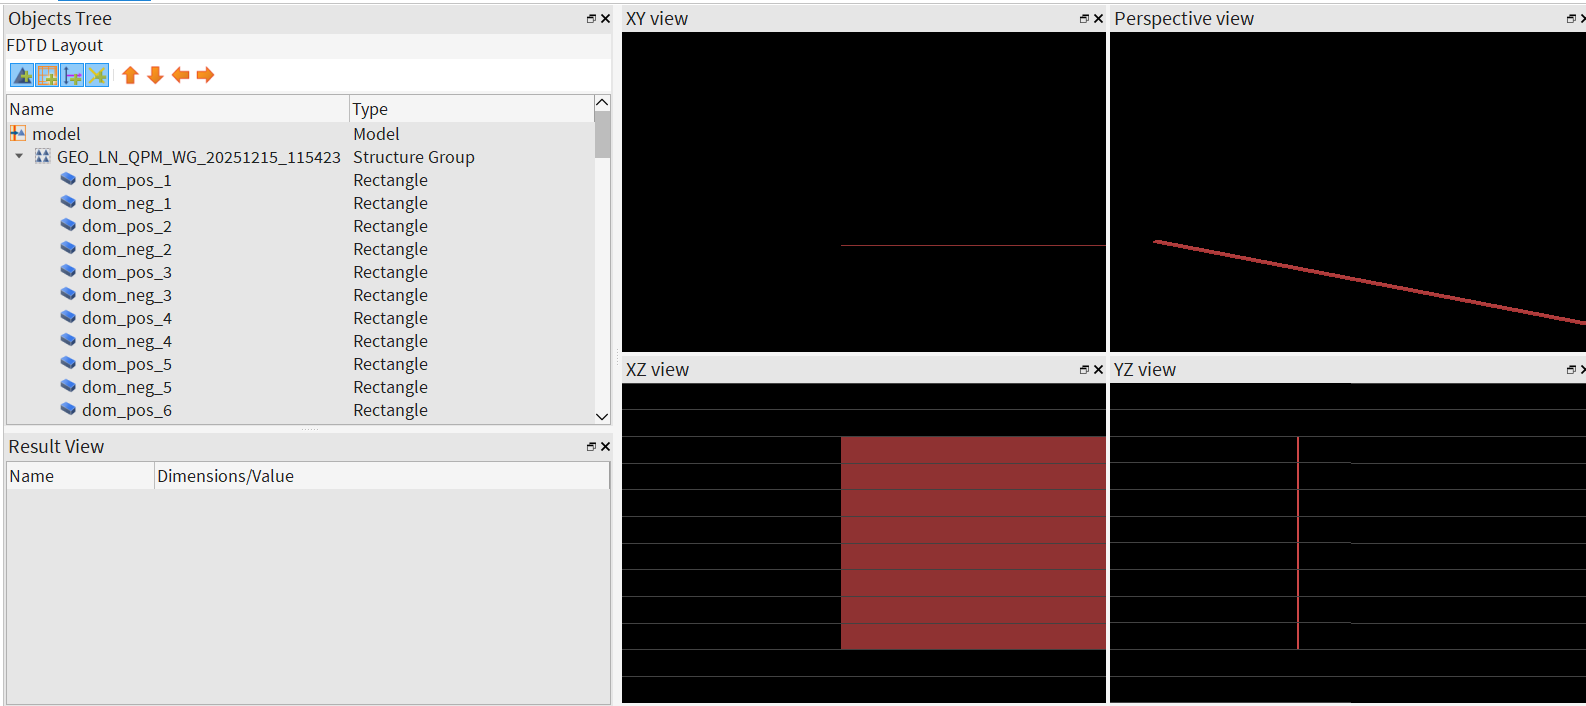The image size is (1586, 706).
Task: Click the Objects Tree scroll down arrow
Action: pyautogui.click(x=602, y=416)
